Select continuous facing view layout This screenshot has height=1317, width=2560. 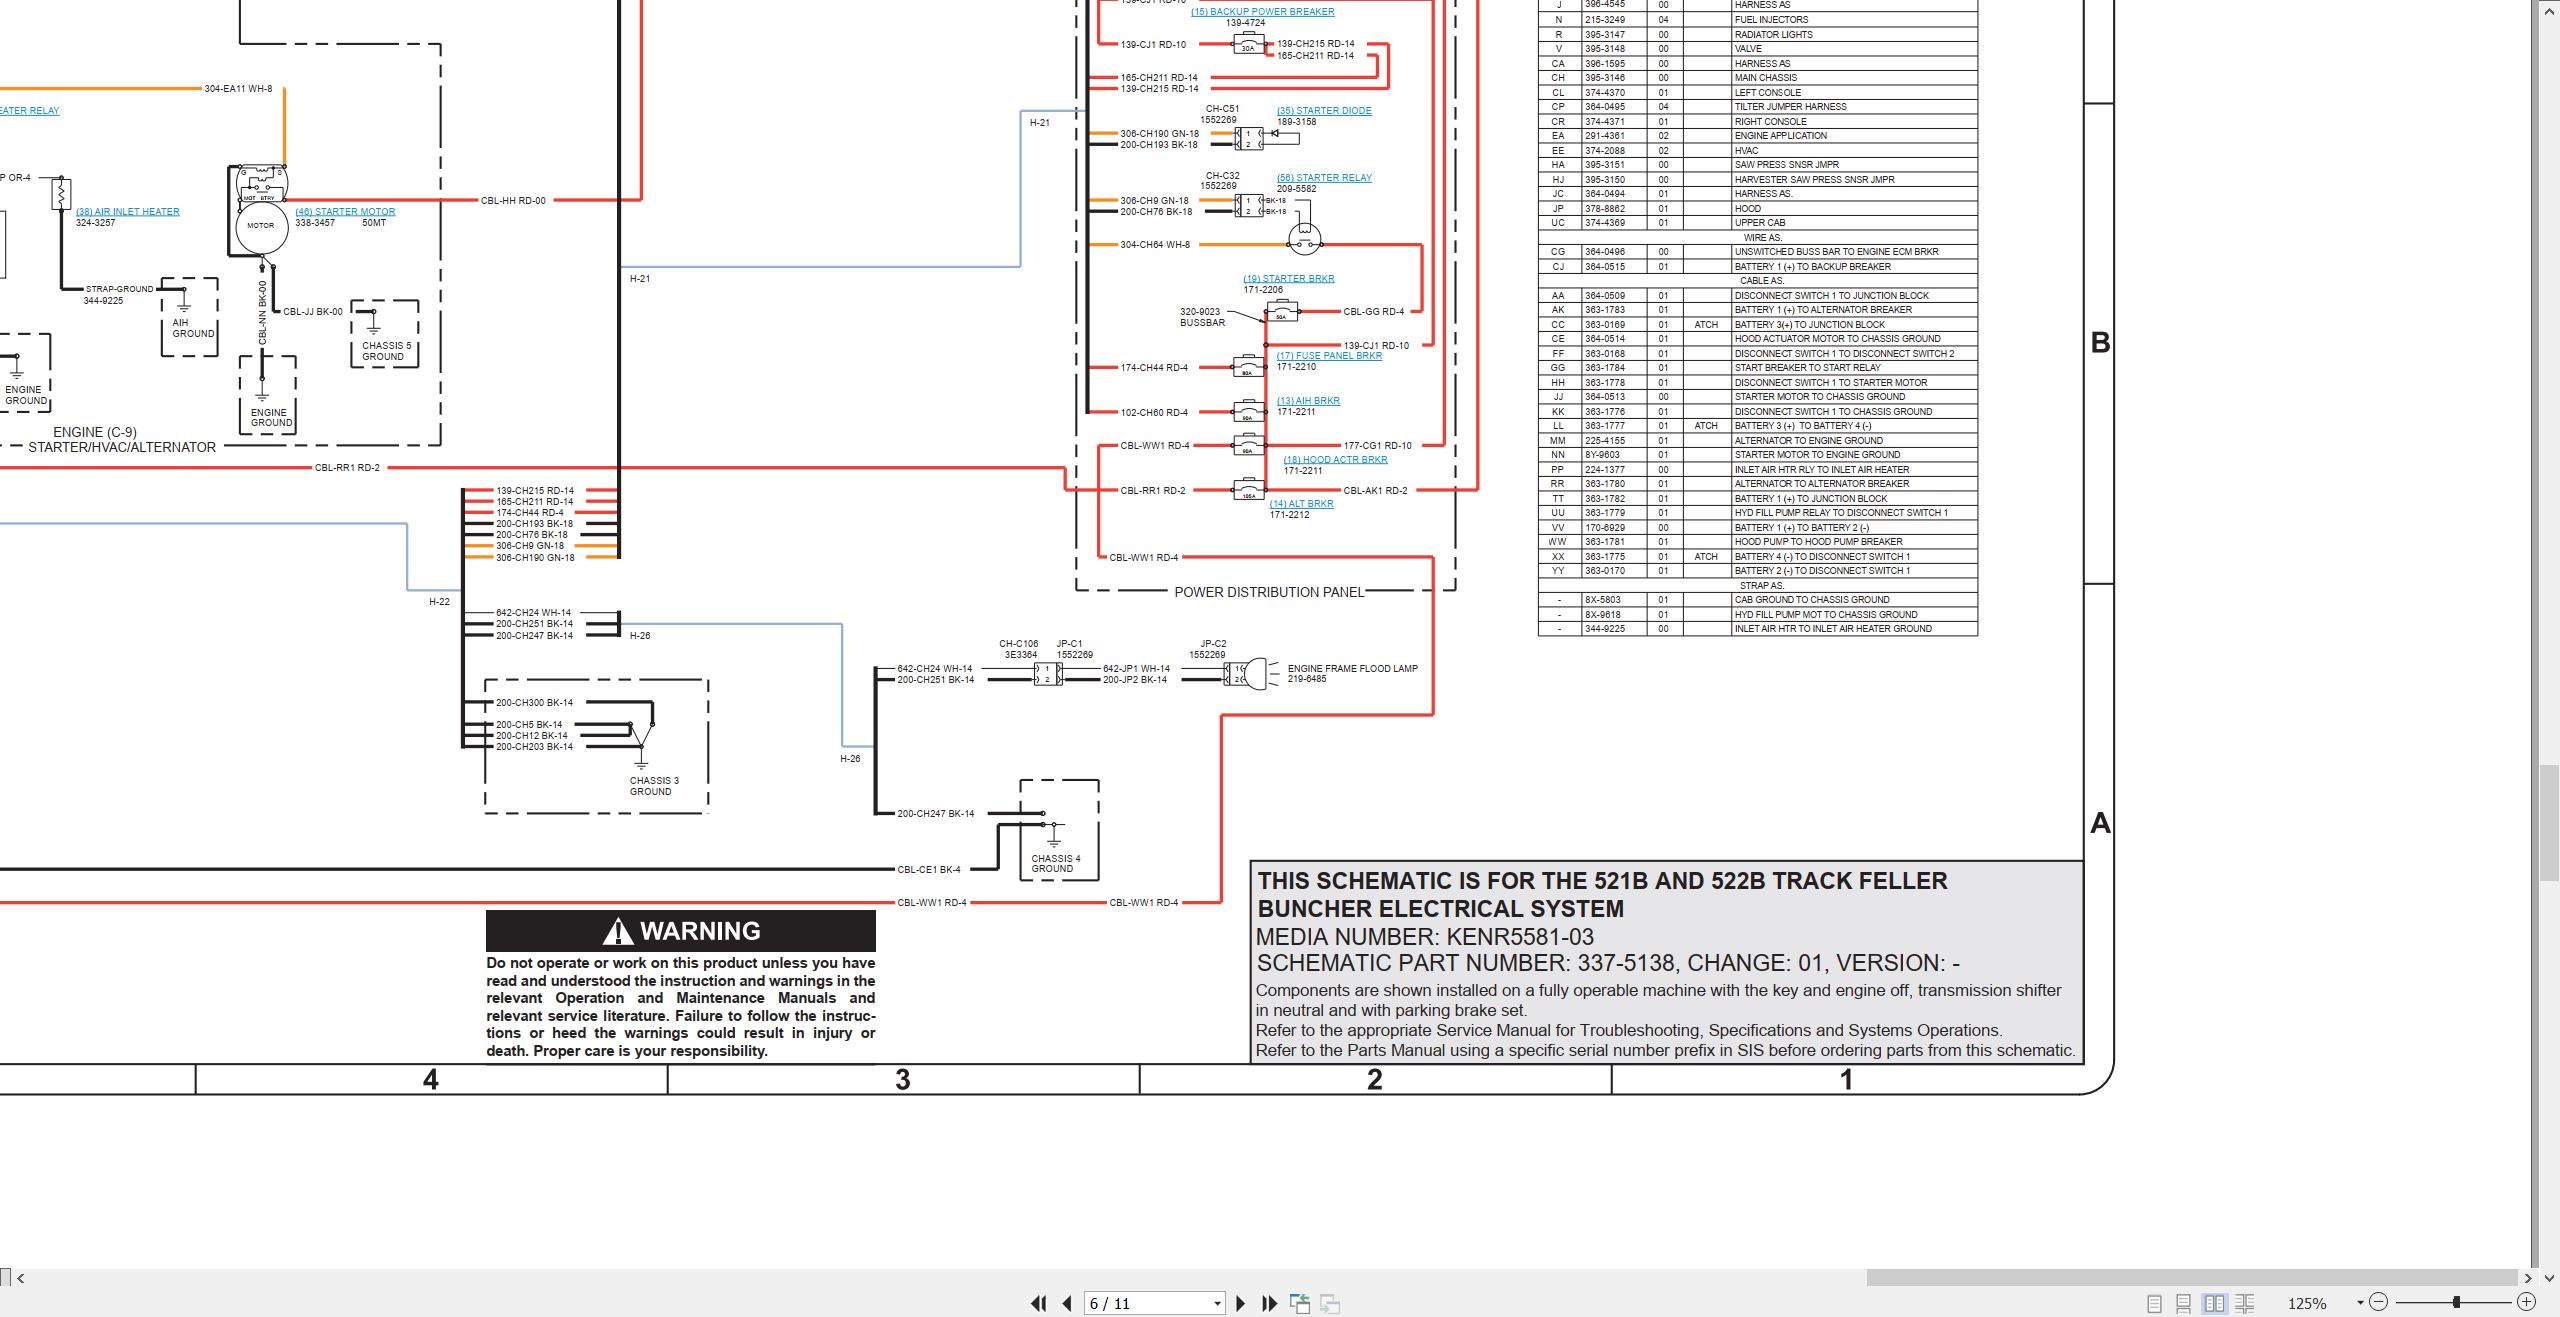[2245, 1303]
